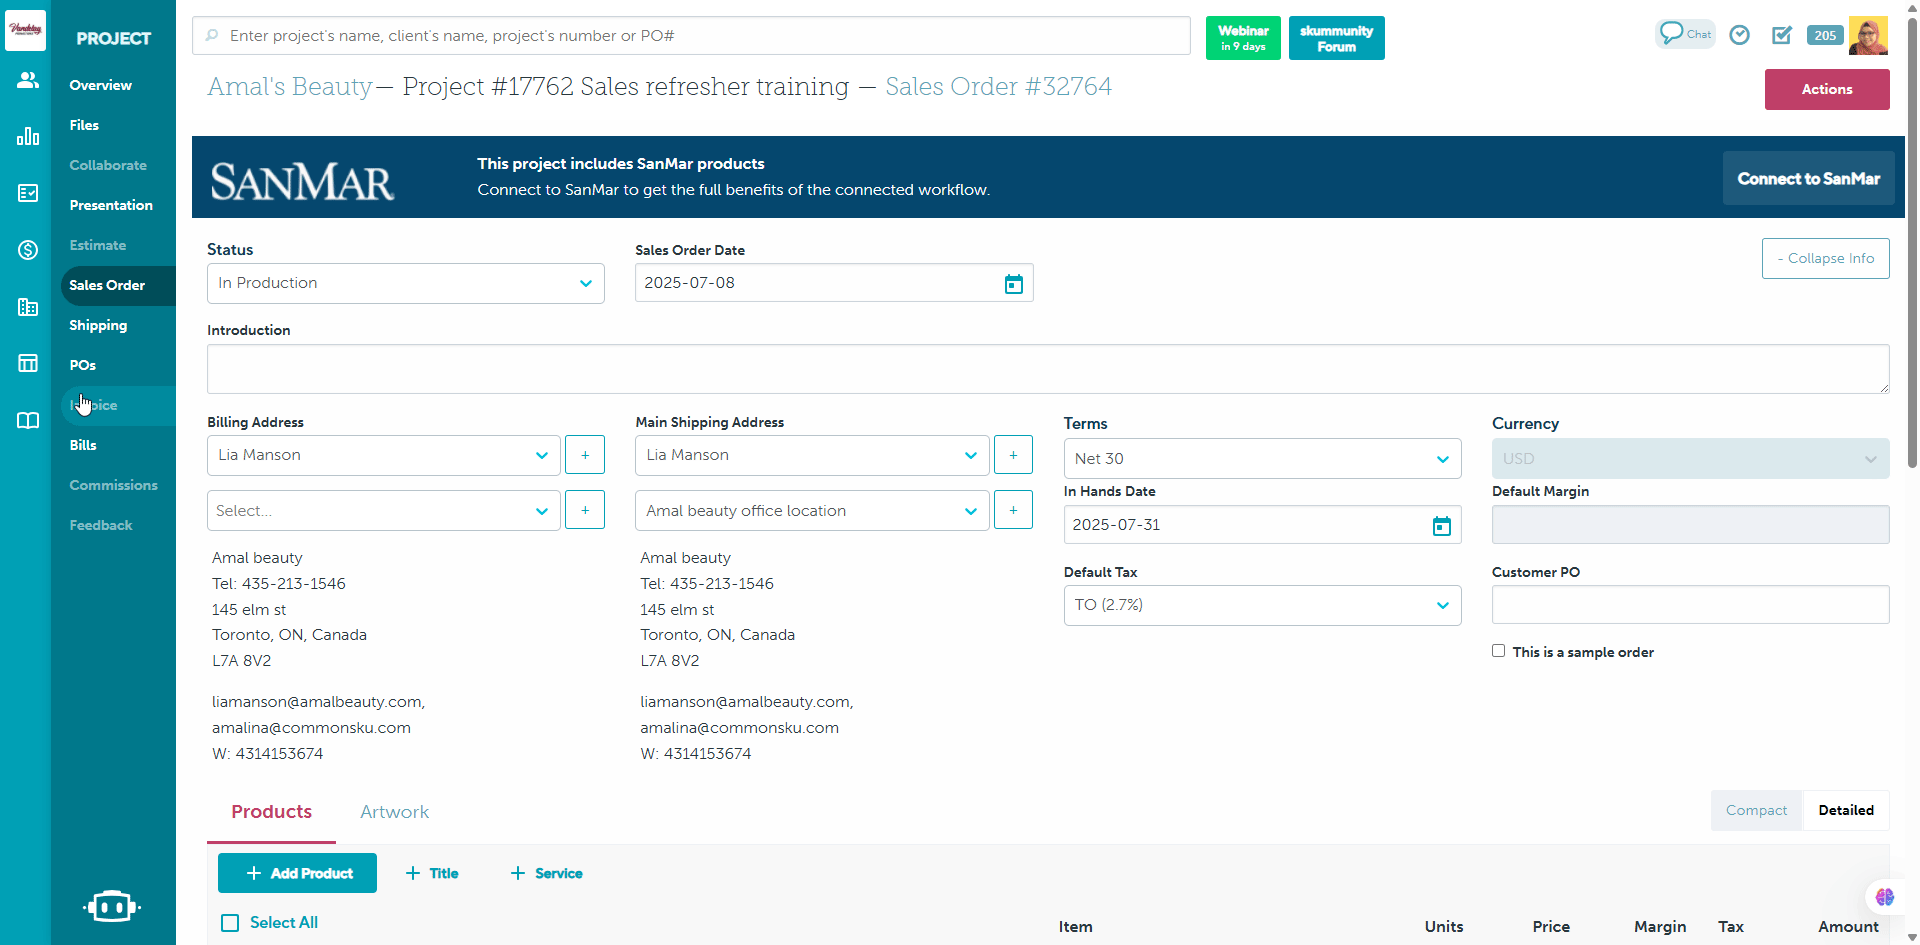Click the Add Product button
1920x945 pixels.
coord(297,873)
